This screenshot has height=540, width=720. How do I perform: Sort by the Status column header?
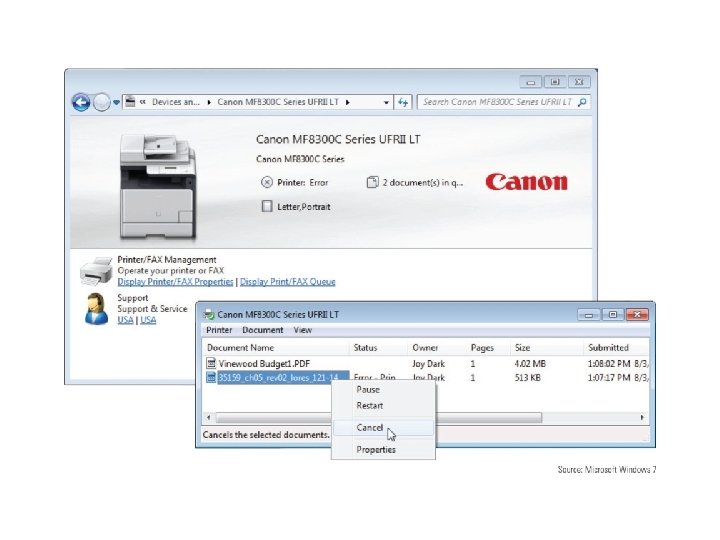click(378, 348)
